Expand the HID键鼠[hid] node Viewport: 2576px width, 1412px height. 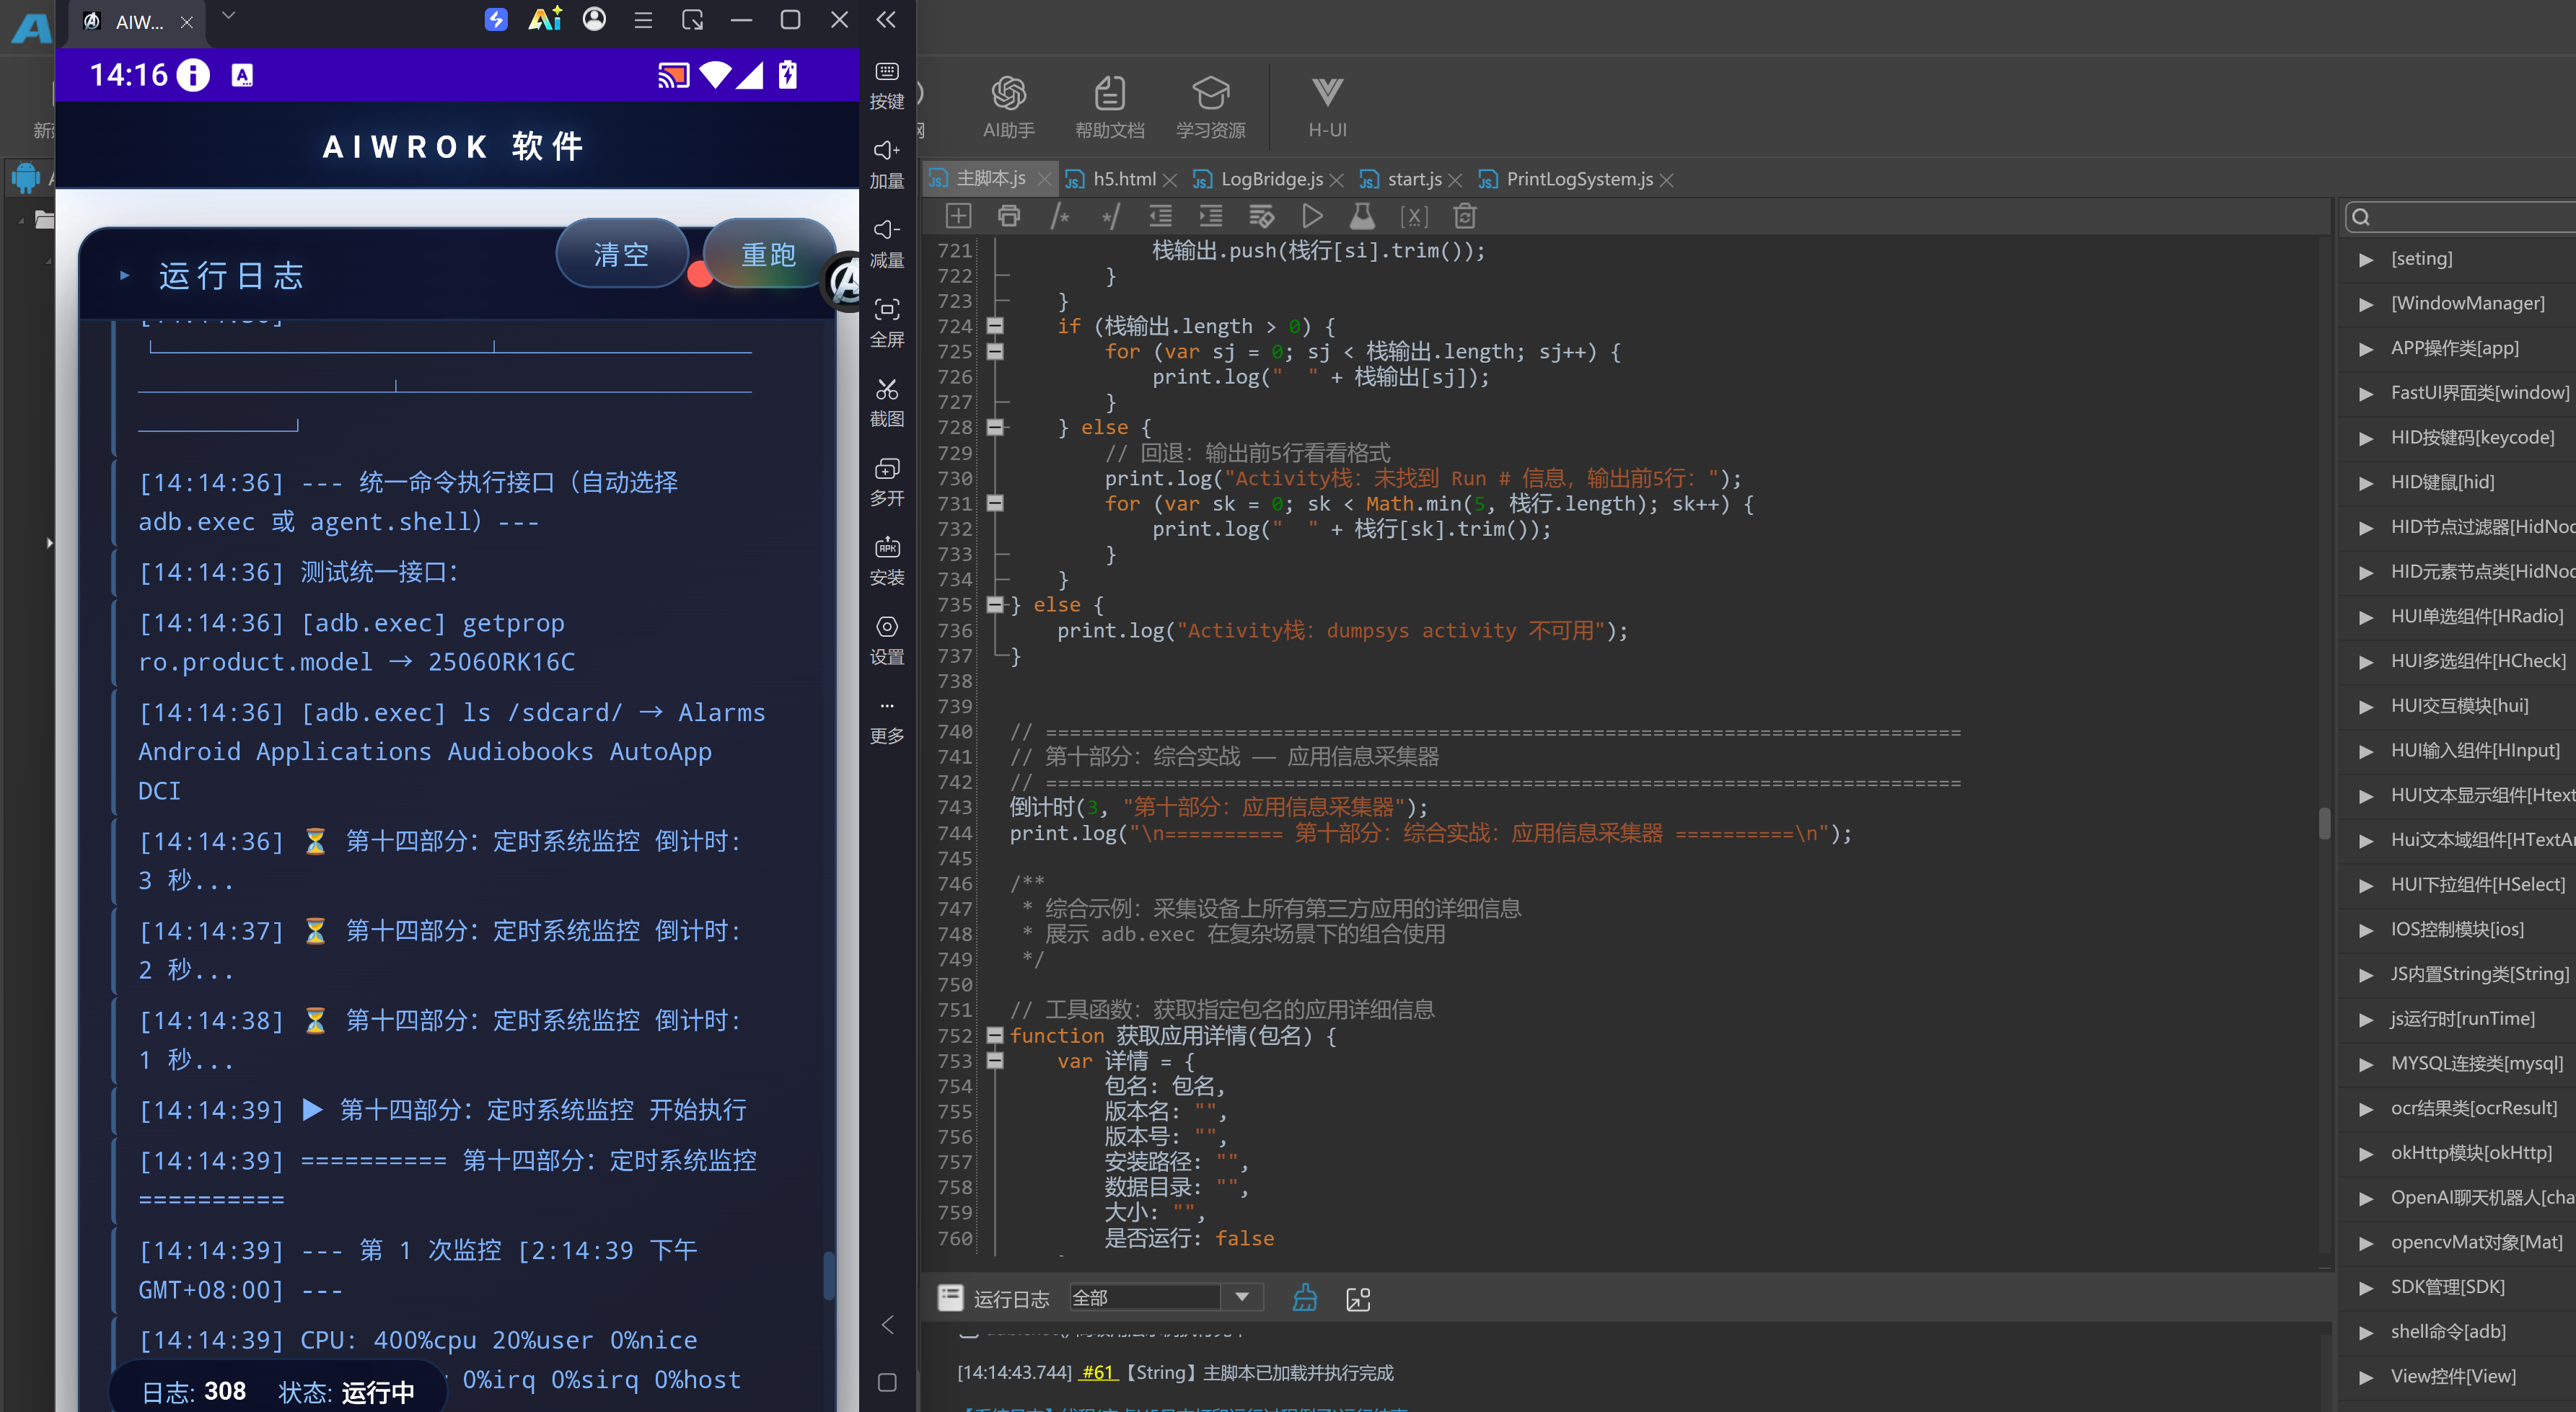coord(2366,482)
